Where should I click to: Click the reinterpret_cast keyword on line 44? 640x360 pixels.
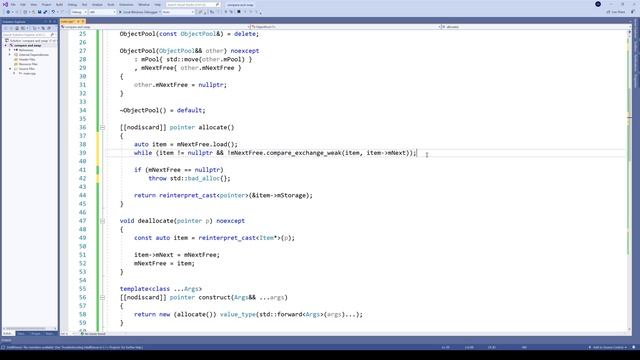point(187,196)
